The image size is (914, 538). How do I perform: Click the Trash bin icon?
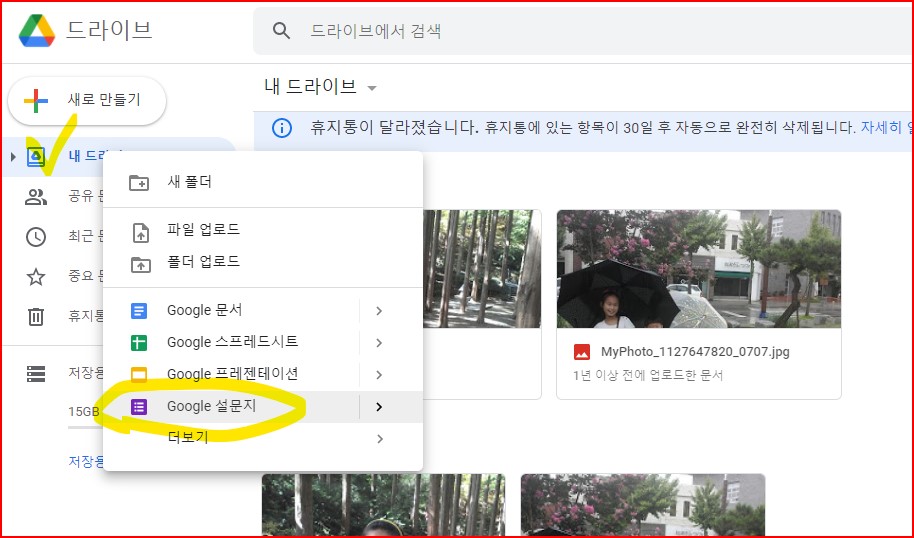[x=36, y=317]
